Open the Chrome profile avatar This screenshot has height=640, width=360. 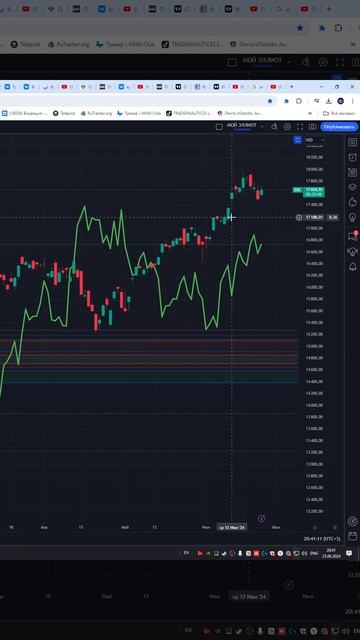point(340,101)
